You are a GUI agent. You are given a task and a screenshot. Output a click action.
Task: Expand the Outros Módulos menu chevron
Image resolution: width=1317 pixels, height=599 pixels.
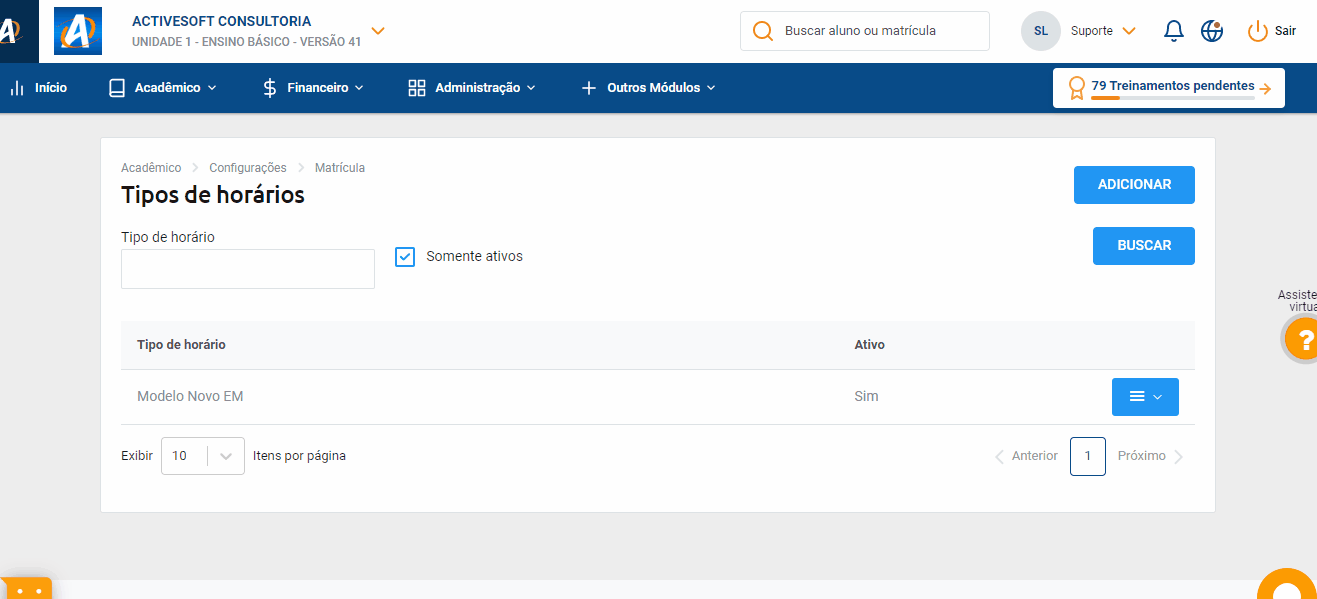click(x=711, y=88)
